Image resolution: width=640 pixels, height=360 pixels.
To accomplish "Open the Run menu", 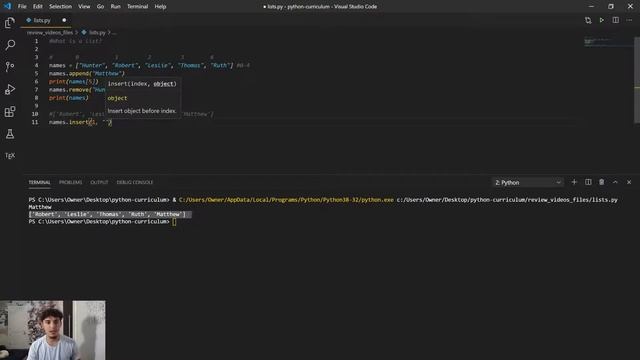I will 116,7.
